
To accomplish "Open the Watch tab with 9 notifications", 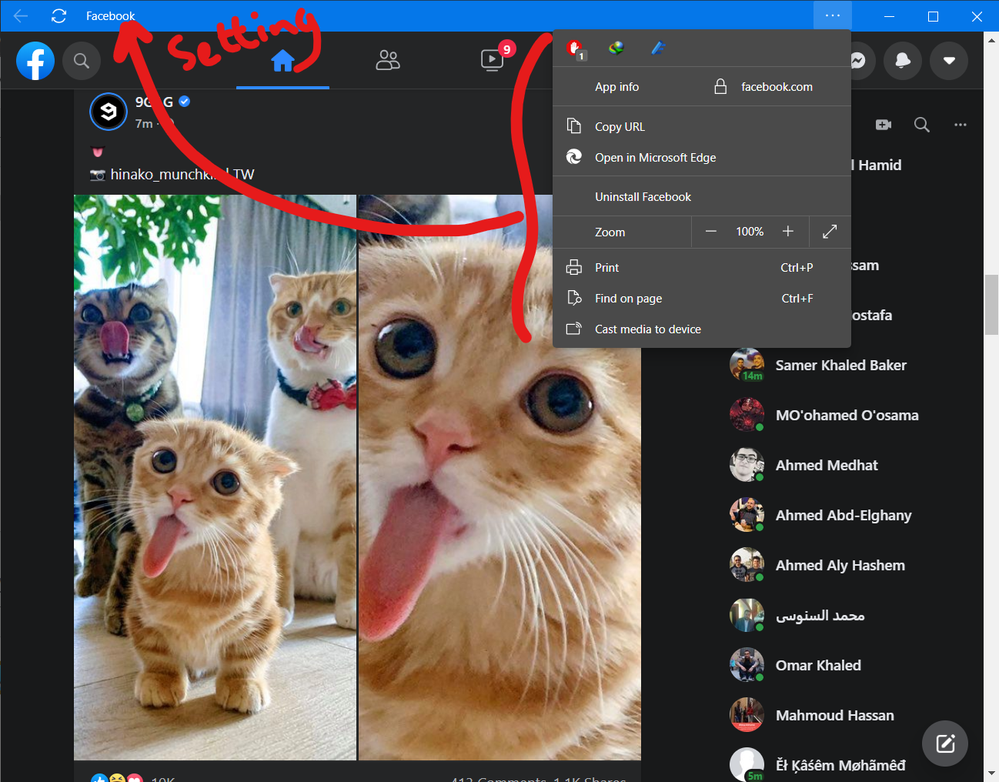I will tap(491, 61).
